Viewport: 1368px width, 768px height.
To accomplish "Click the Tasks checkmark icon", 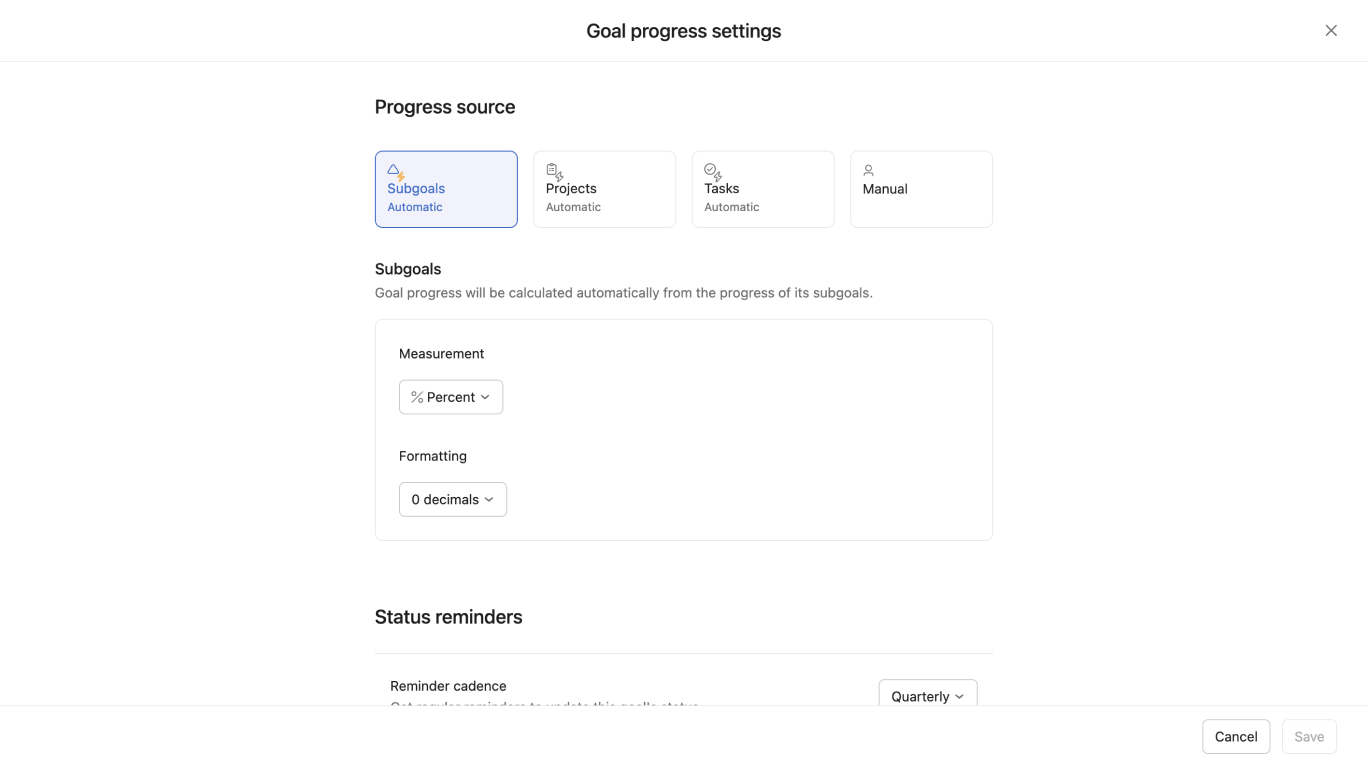I will pos(711,170).
